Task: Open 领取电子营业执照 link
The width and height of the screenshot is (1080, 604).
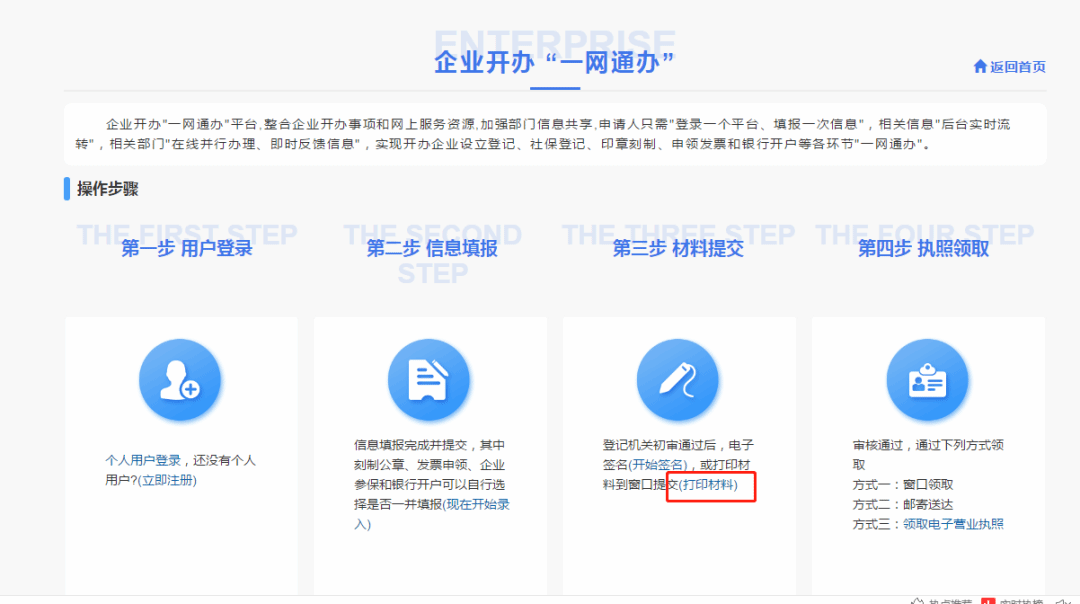Action: (x=953, y=524)
